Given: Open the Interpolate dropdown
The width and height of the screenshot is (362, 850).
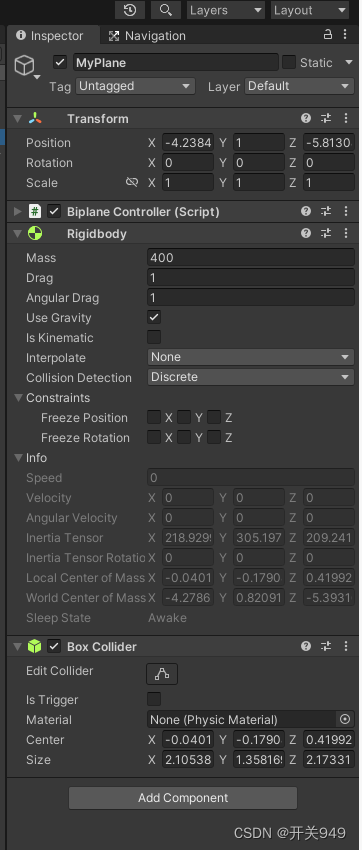Looking at the screenshot, I should [x=251, y=357].
